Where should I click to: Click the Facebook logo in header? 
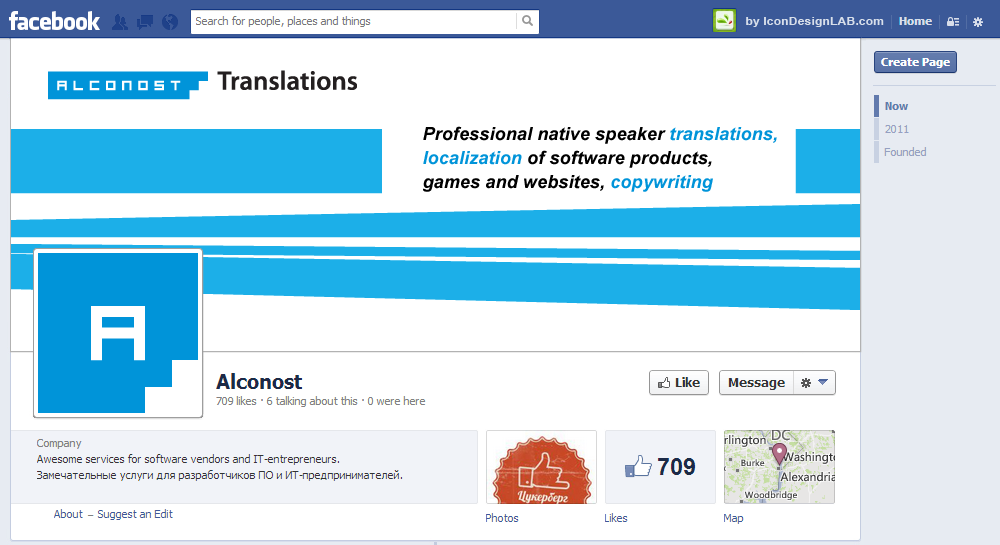click(x=54, y=21)
